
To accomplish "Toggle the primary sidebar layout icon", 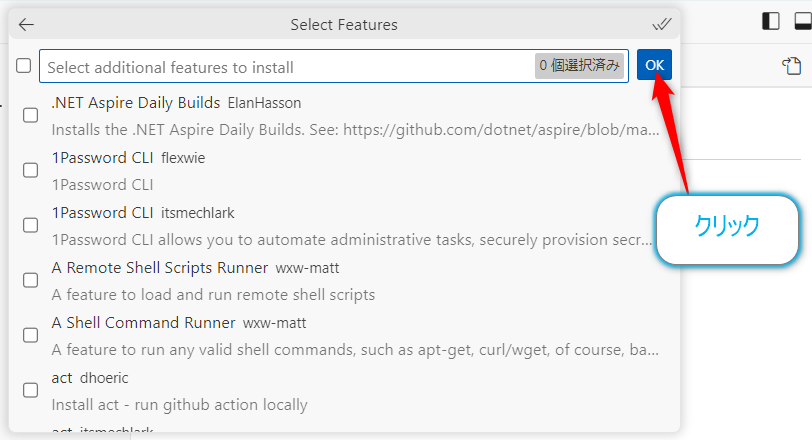I will coord(771,21).
